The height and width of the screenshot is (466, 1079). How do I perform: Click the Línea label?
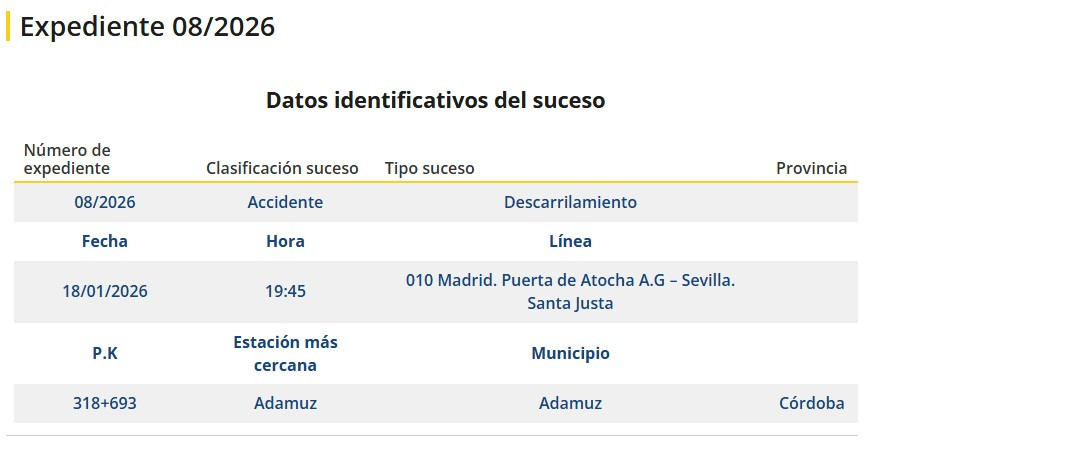pyautogui.click(x=570, y=241)
